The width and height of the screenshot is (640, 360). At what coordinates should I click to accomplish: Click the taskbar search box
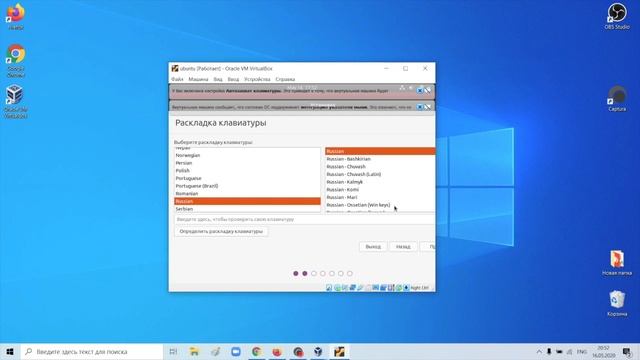click(92, 351)
